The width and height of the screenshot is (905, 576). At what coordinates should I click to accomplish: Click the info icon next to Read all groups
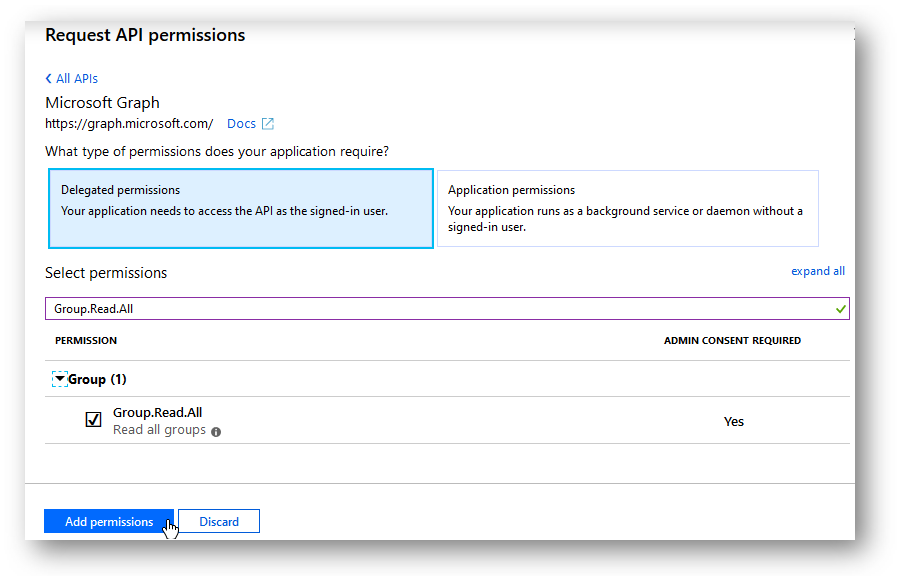(x=216, y=432)
